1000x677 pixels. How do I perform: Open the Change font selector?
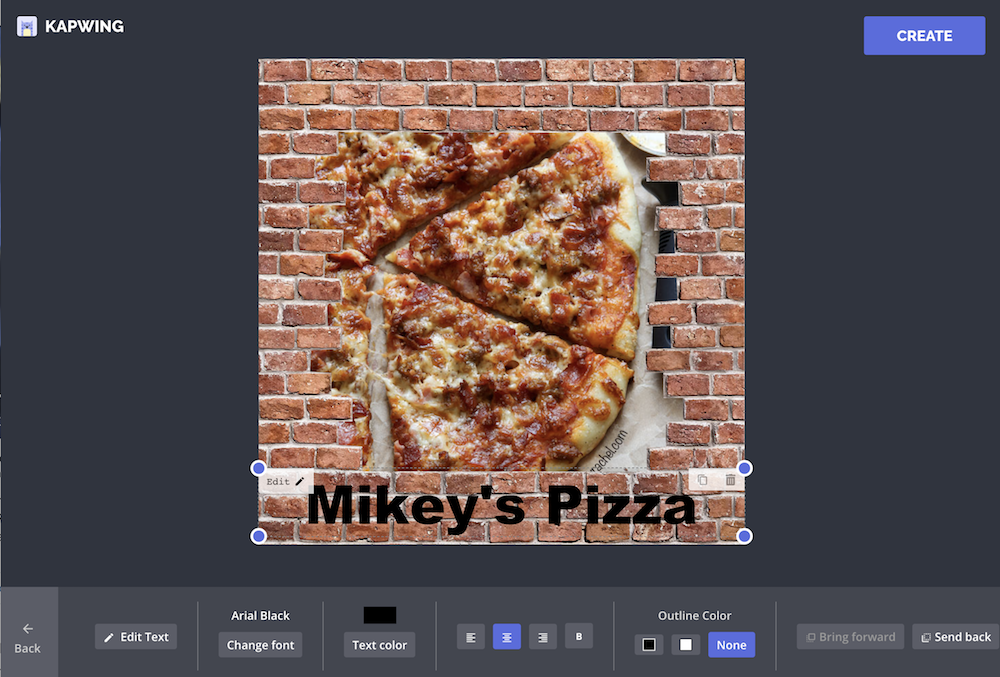point(260,645)
